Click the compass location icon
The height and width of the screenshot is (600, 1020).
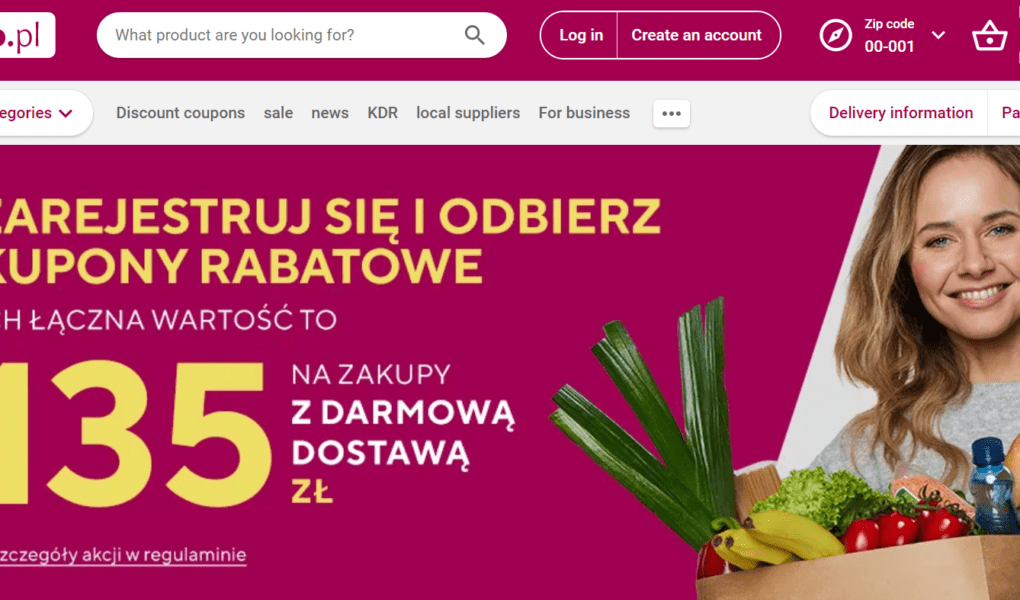[x=835, y=35]
